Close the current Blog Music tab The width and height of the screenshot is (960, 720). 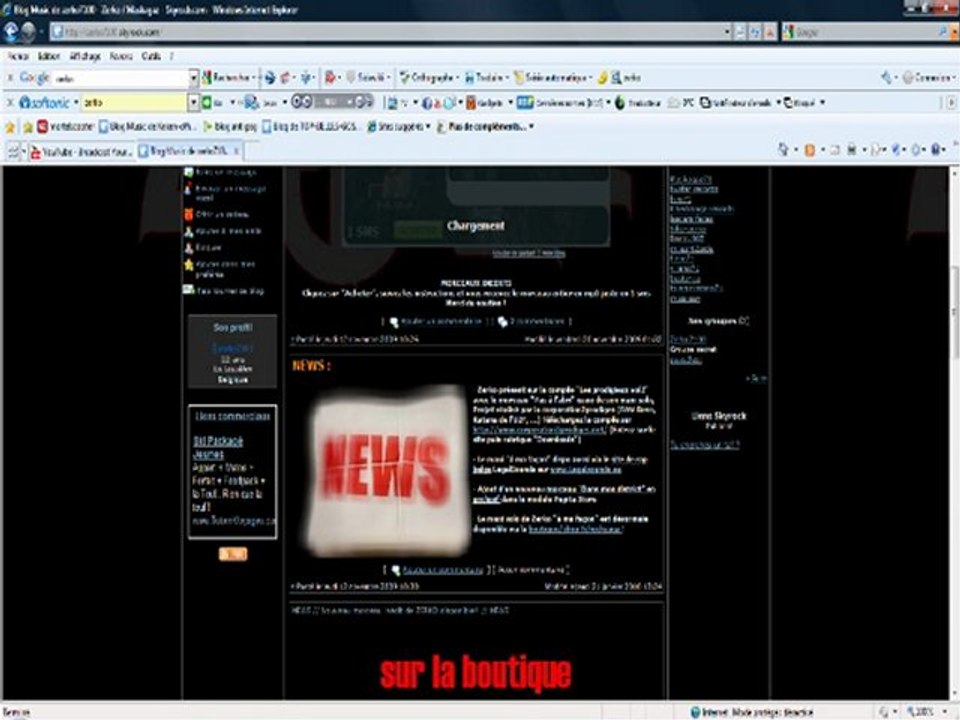click(236, 151)
